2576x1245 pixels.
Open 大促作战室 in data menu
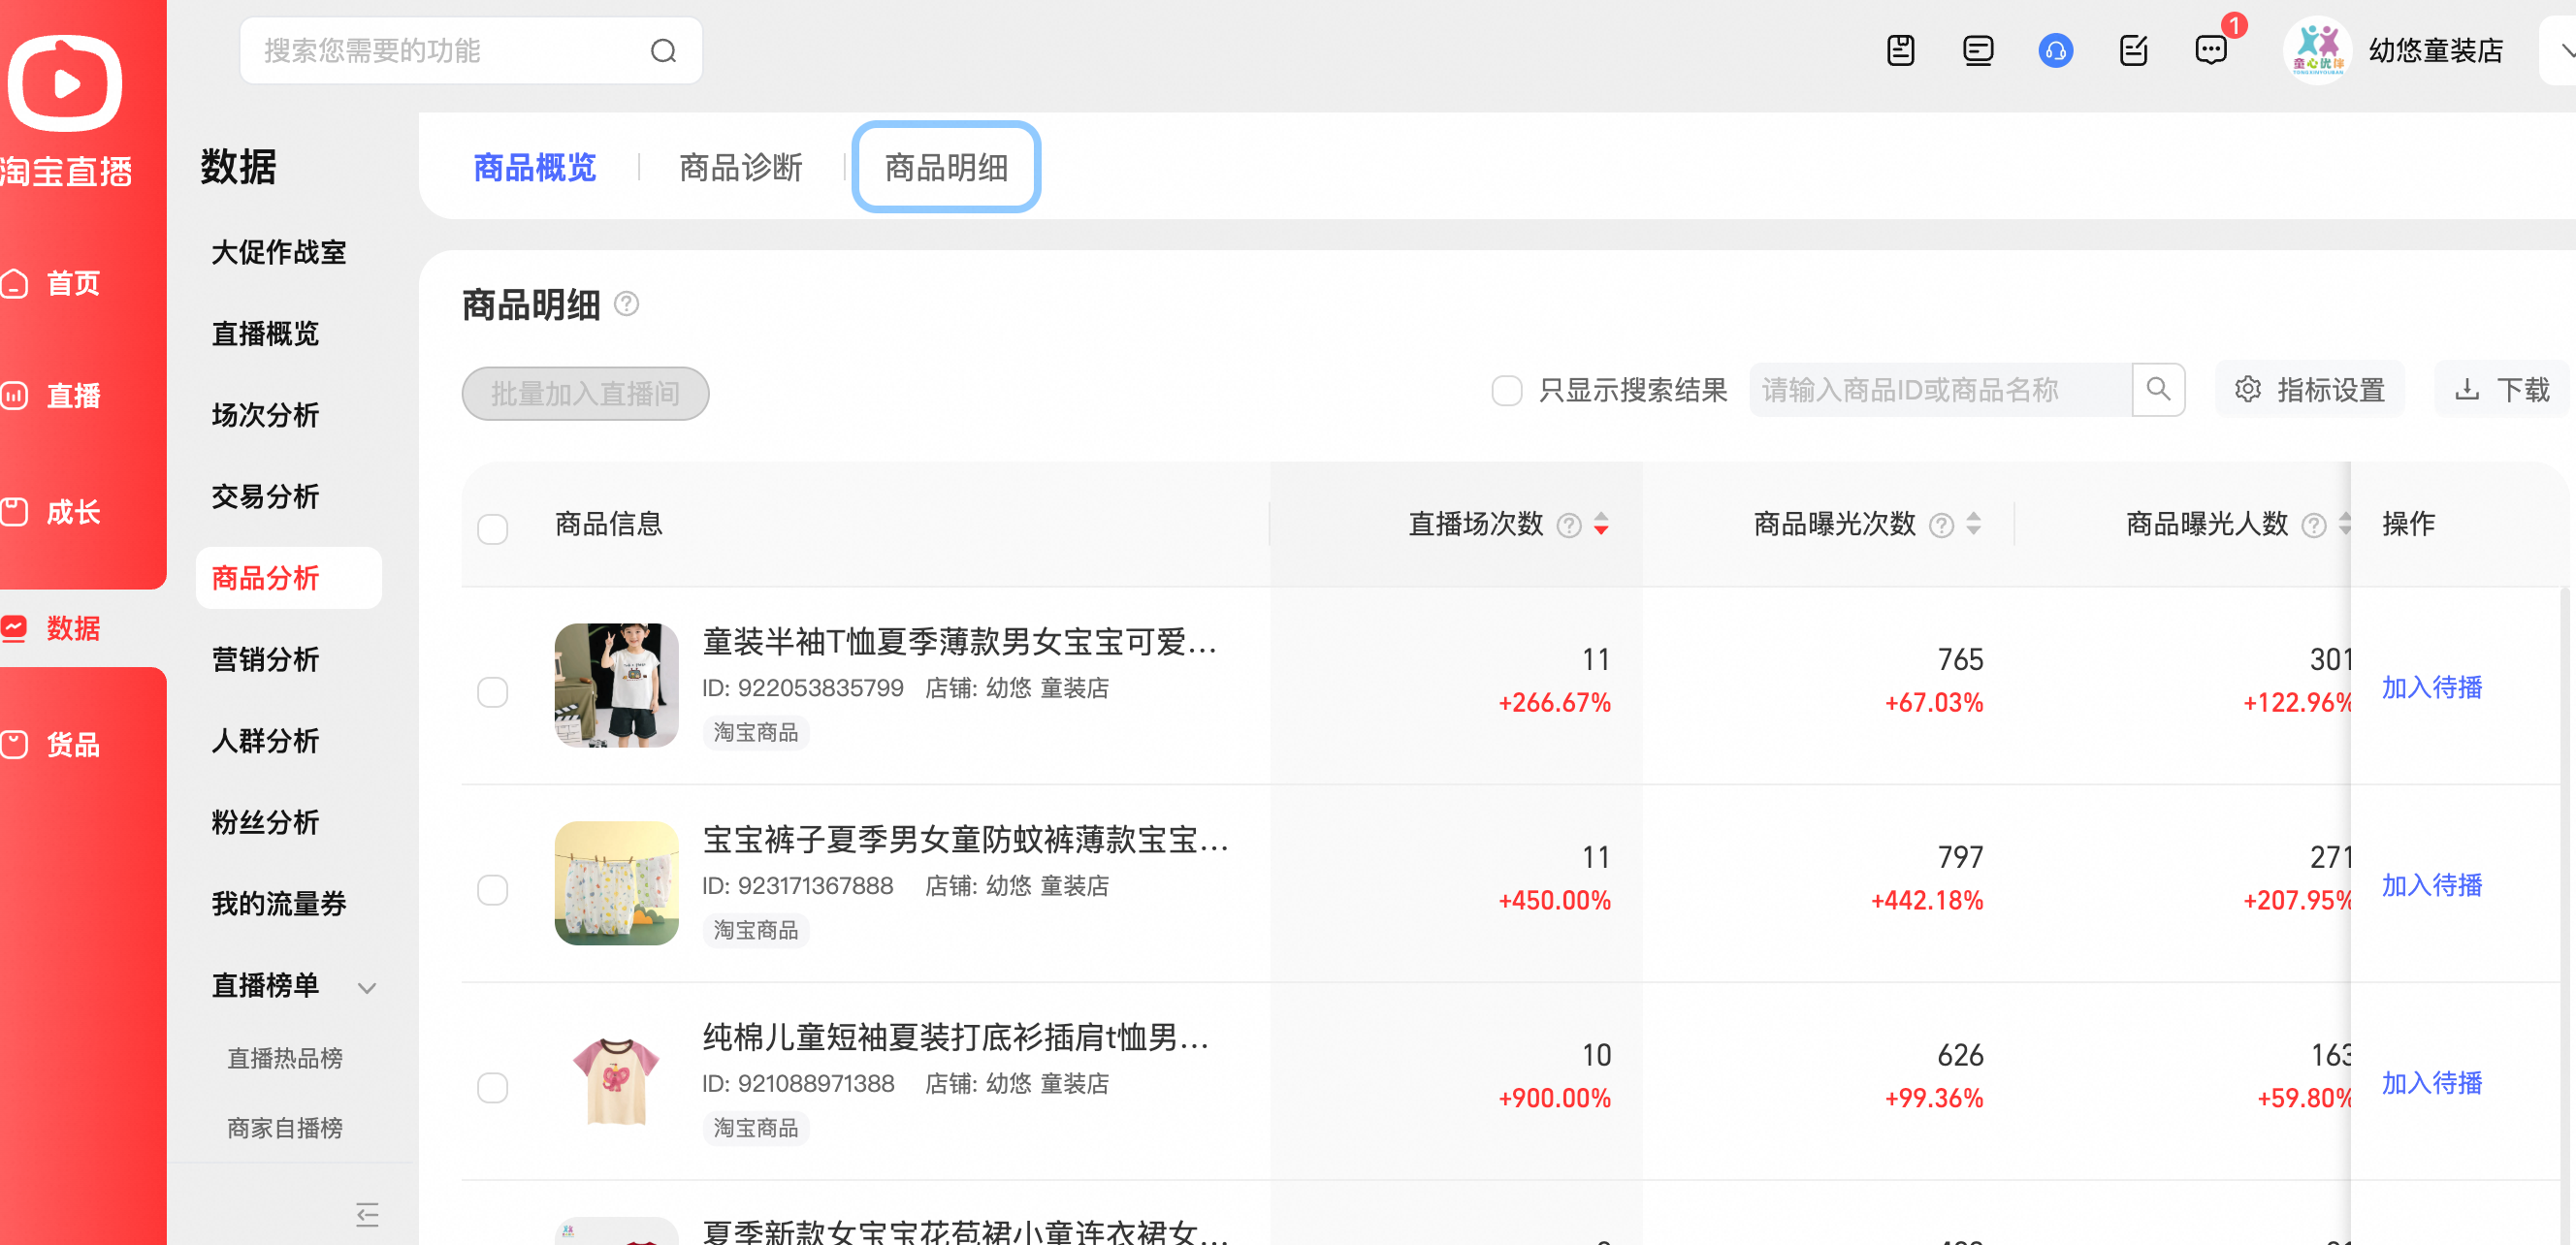click(279, 252)
